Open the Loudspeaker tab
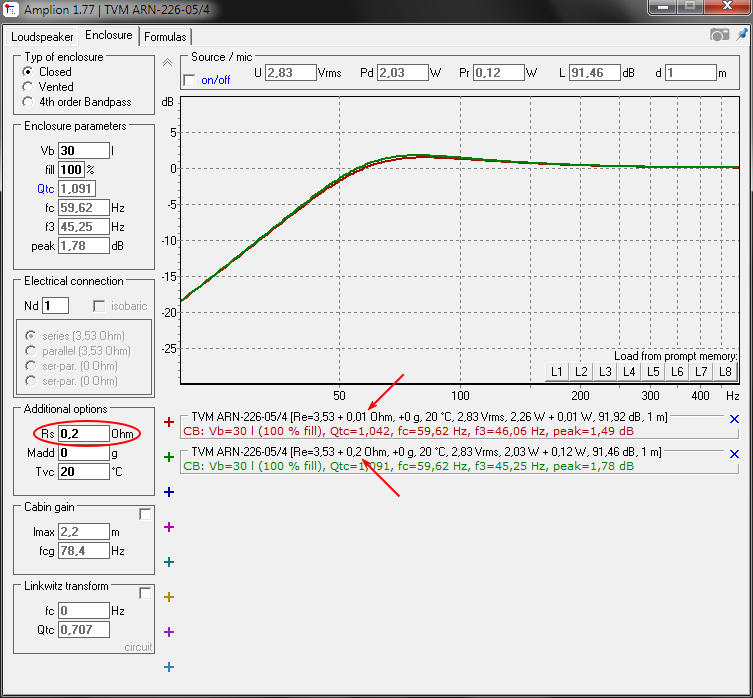 pyautogui.click(x=42, y=37)
